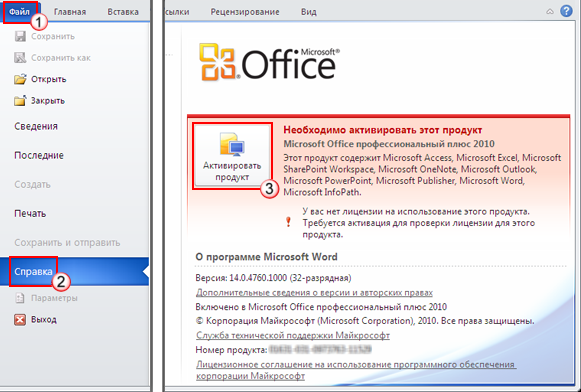Image resolution: width=581 pixels, height=392 pixels.
Task: Click the Сохранить как icon
Action: pos(20,57)
